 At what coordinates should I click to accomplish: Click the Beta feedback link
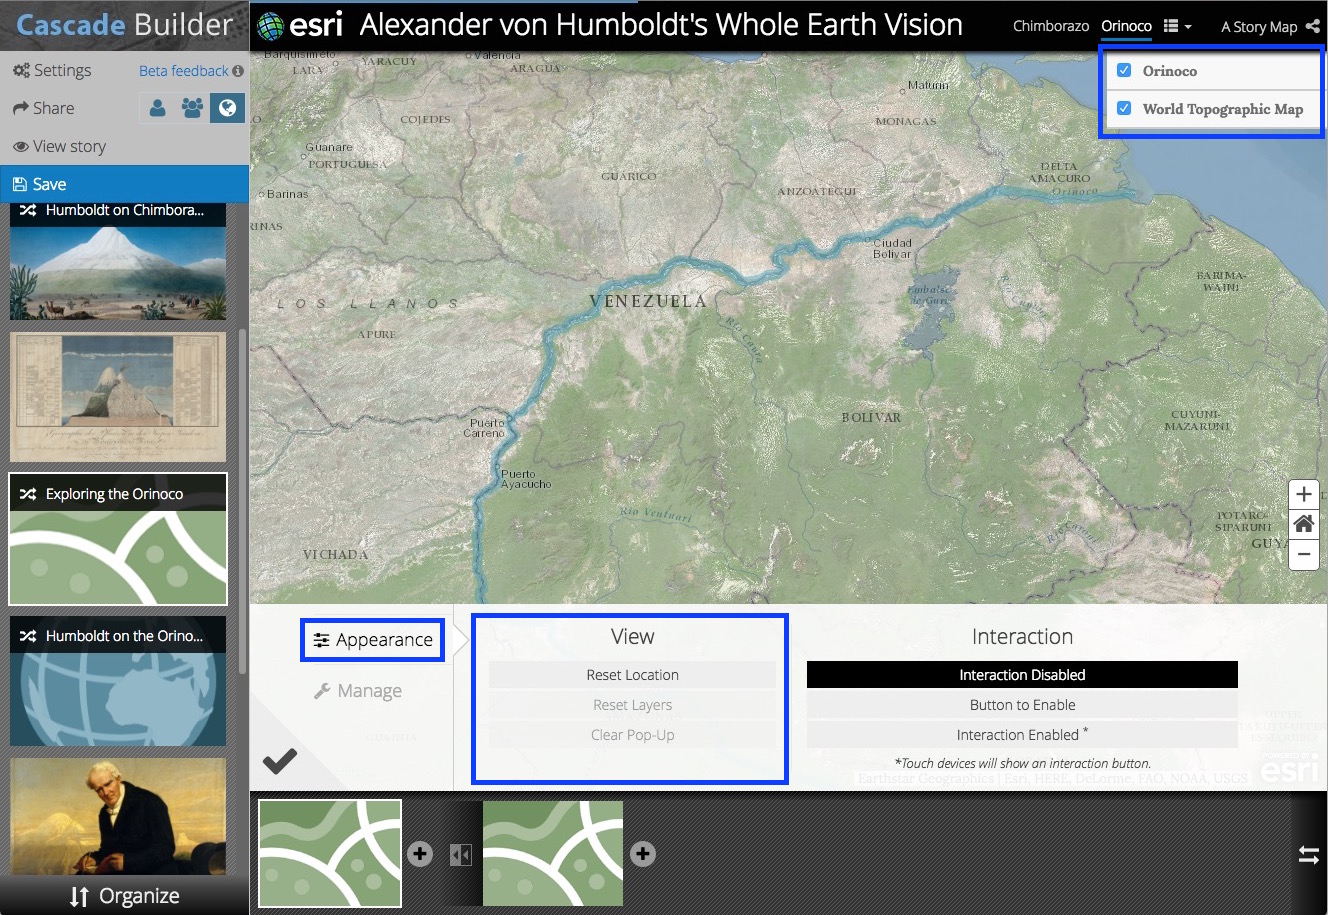coord(184,71)
